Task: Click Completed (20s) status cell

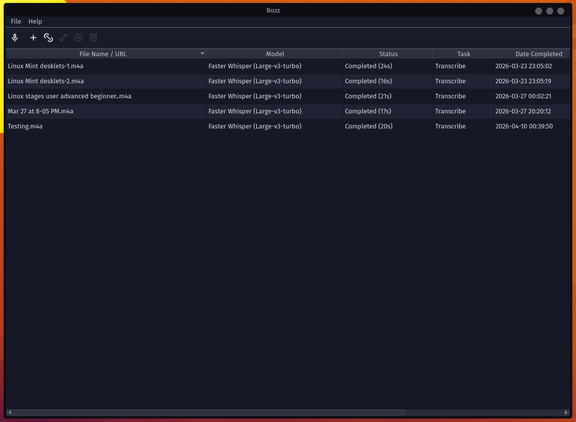Action: 388,126
